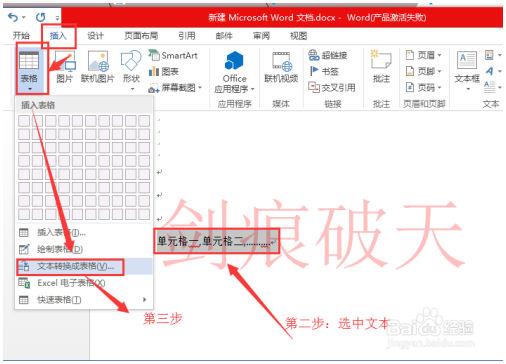The width and height of the screenshot is (506, 364).
Task: Open the 页眉 header dropdown
Action: pyautogui.click(x=423, y=55)
